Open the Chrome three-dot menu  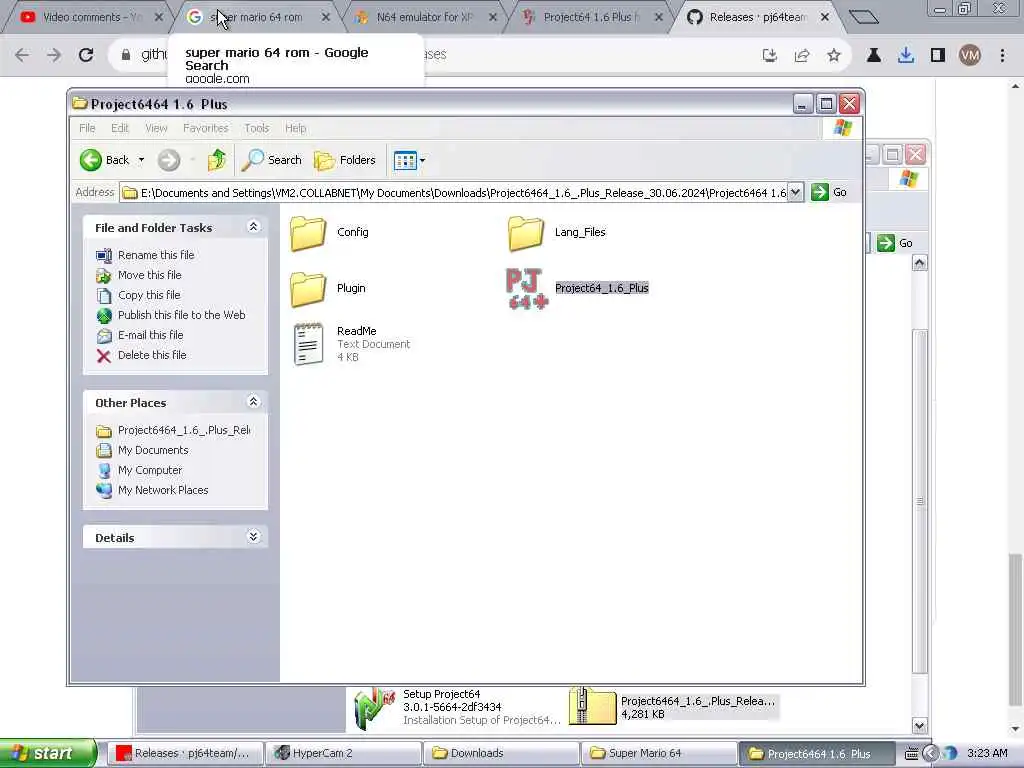(x=1002, y=56)
